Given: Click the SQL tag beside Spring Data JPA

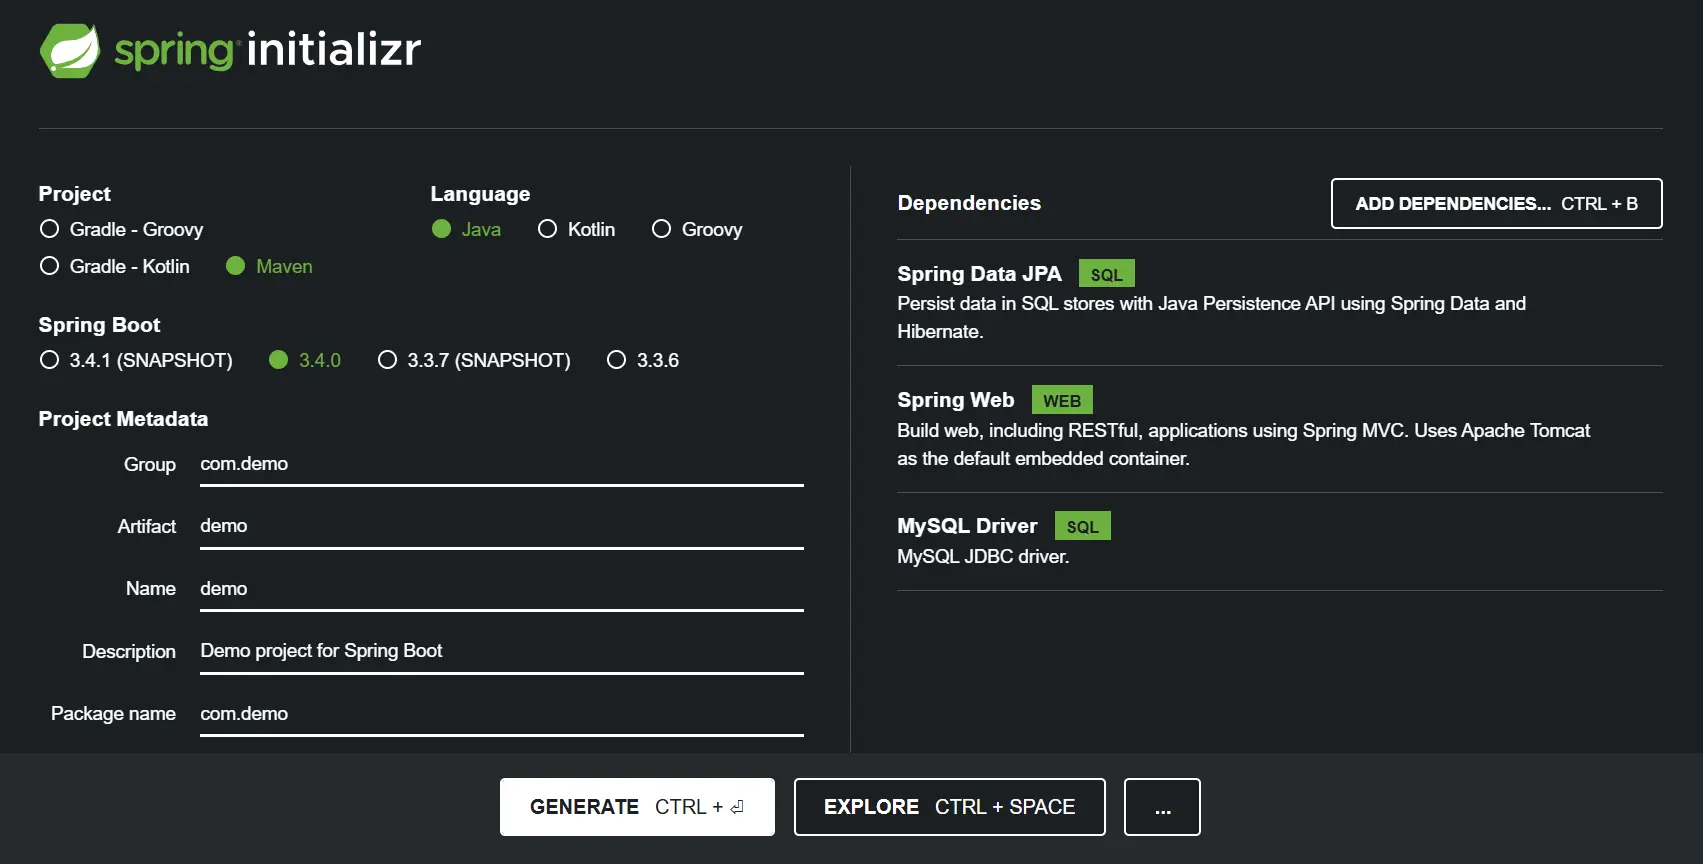Looking at the screenshot, I should point(1106,274).
